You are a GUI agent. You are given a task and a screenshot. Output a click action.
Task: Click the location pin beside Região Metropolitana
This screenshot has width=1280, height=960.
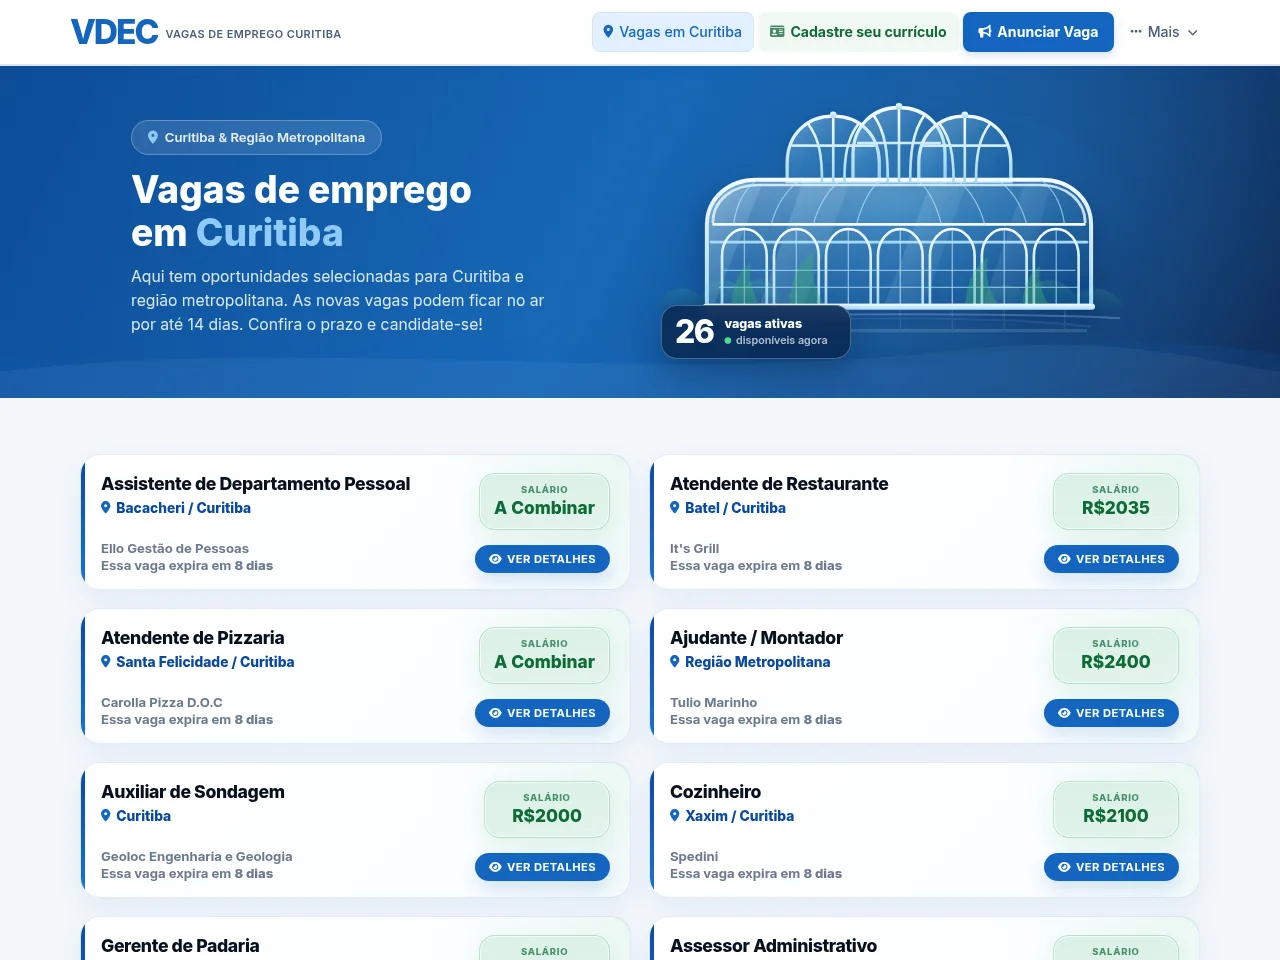click(x=675, y=662)
